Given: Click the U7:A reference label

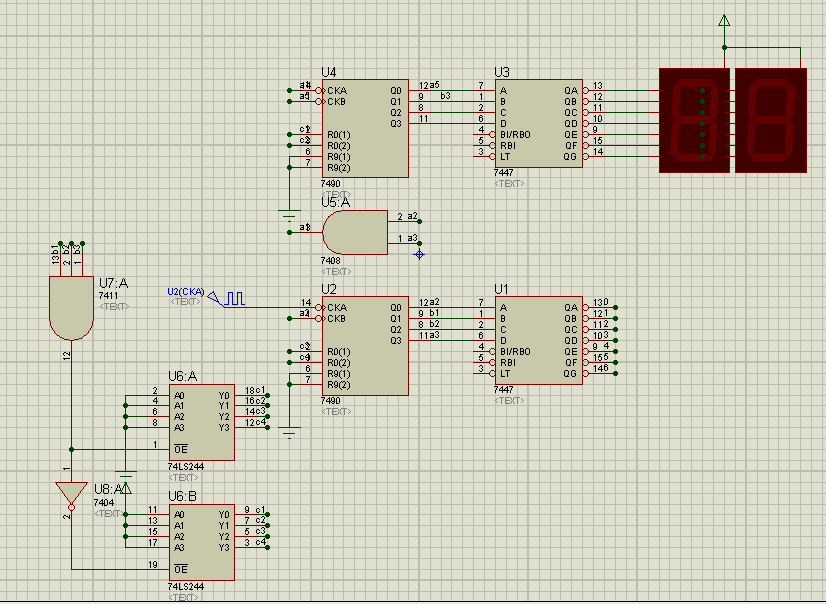Looking at the screenshot, I should click(113, 283).
